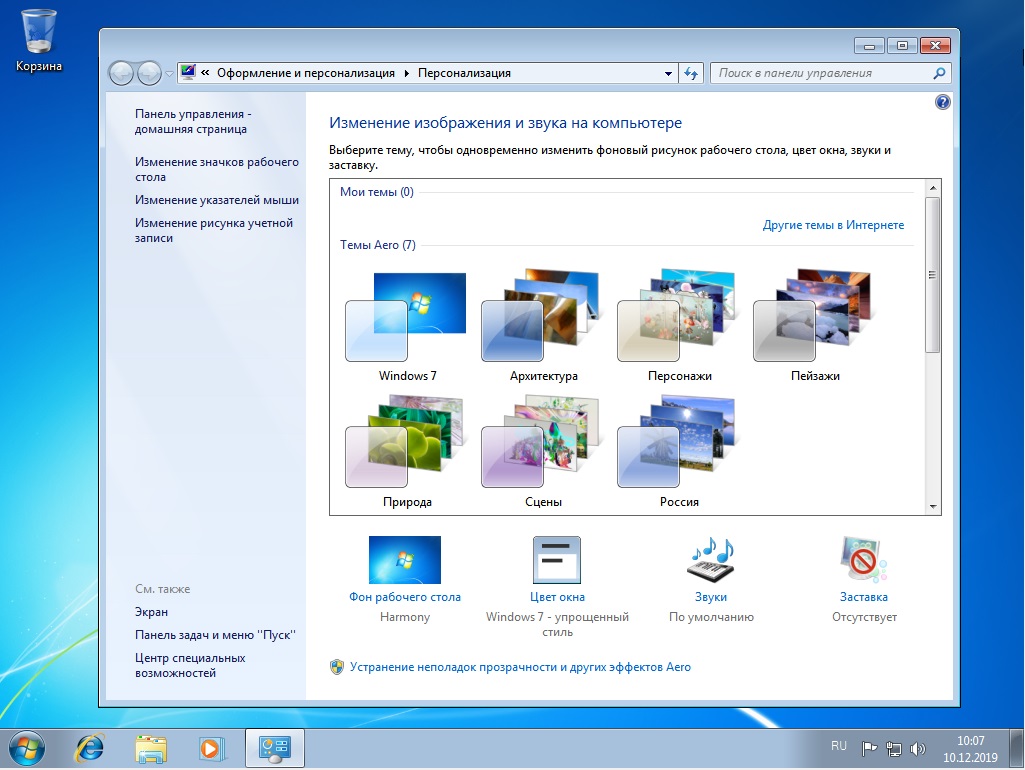
Task: Click the control panel search field
Action: (820, 73)
